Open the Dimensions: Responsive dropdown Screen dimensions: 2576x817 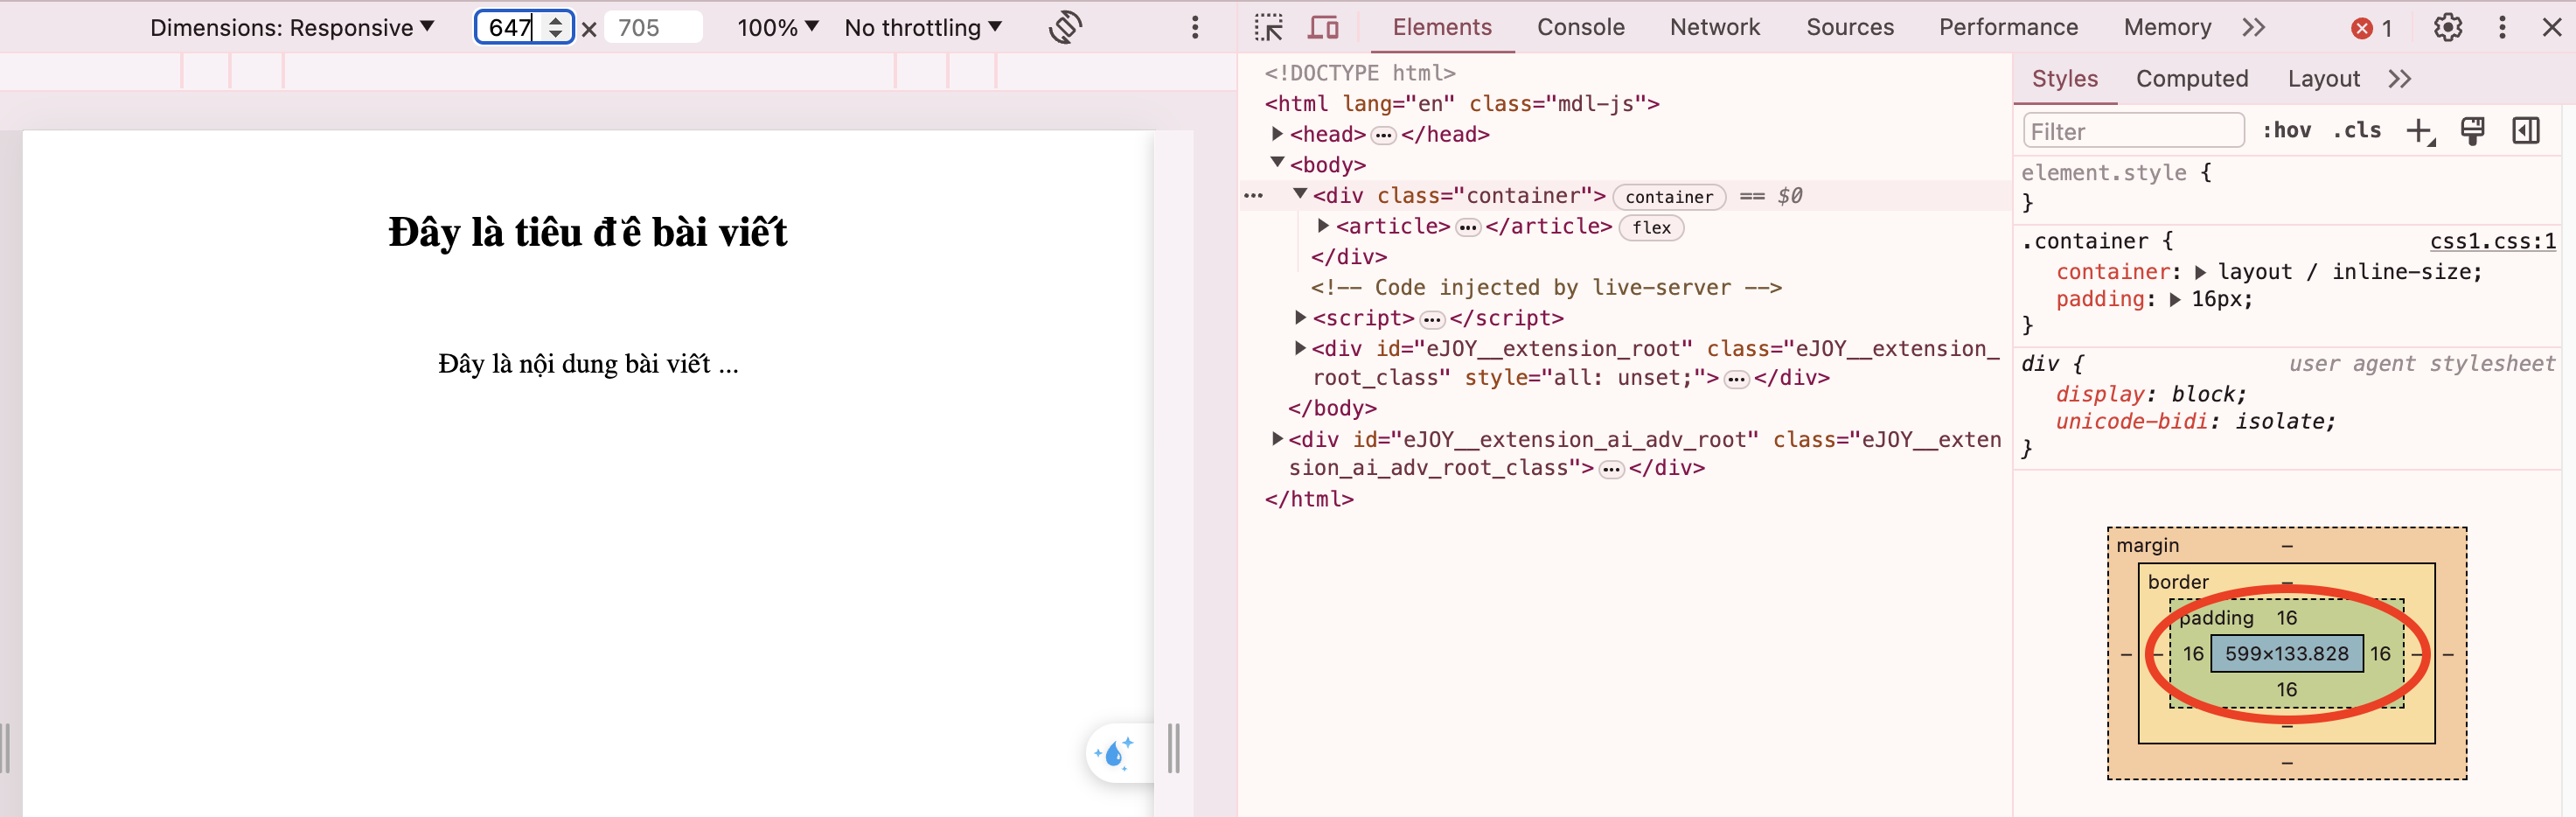292,27
